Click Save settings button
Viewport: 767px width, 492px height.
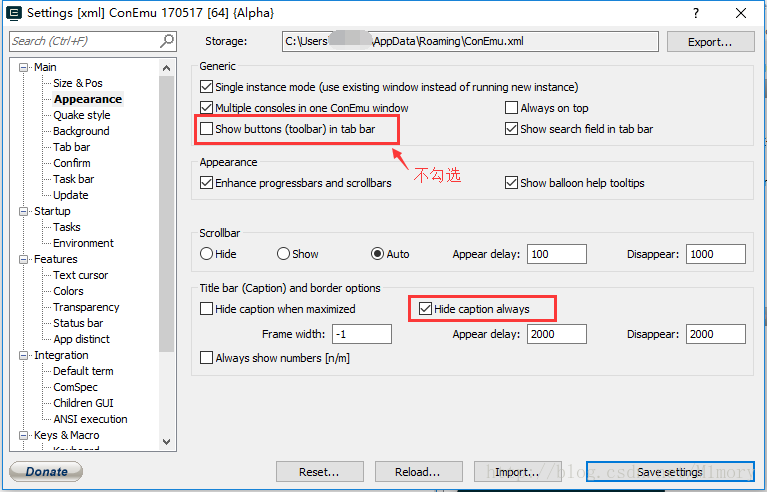(x=670, y=472)
